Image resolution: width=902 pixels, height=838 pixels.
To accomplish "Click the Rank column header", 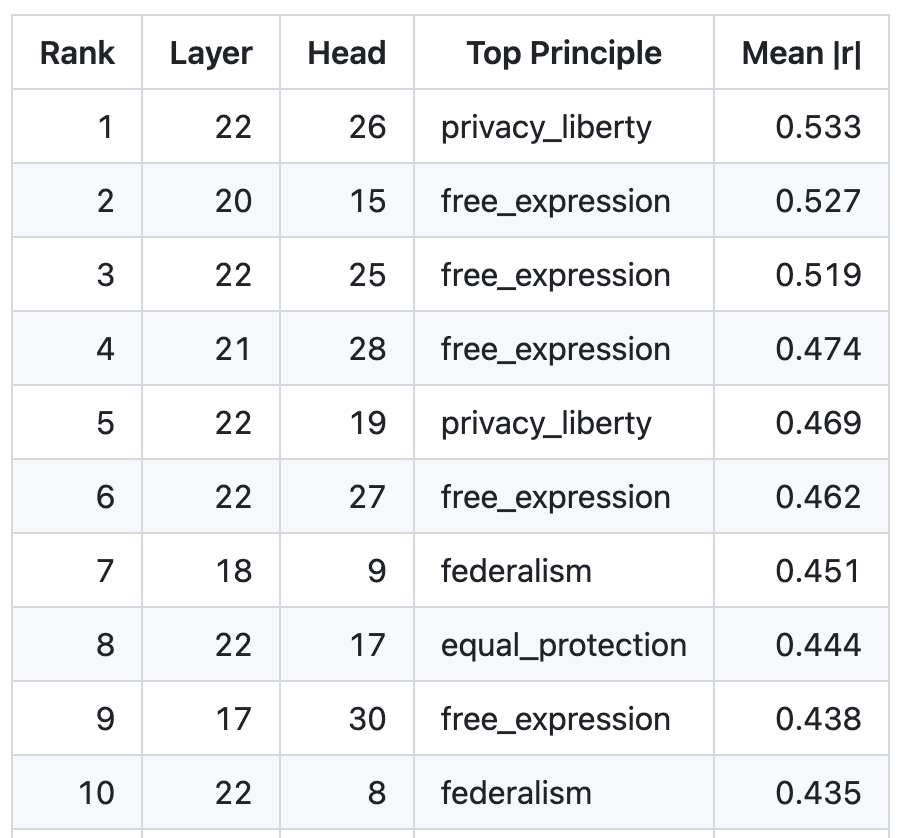I will coord(78,53).
